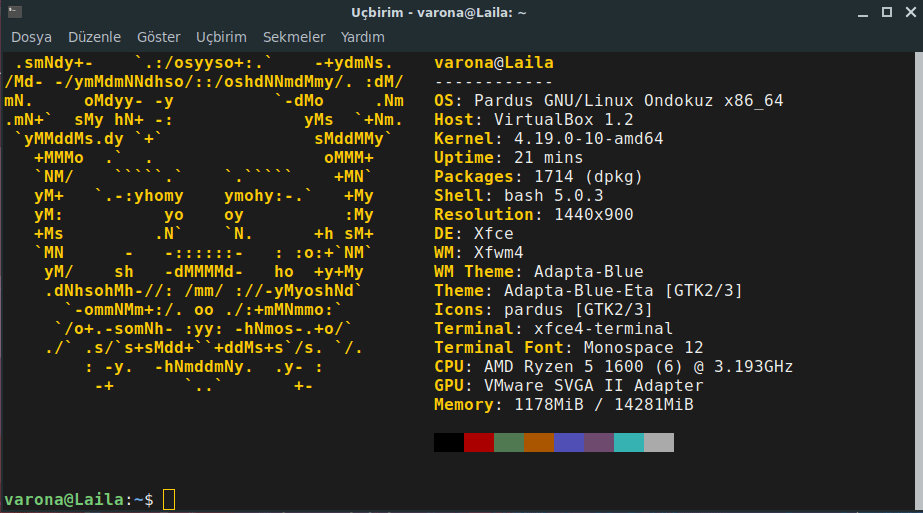Click the CPU line AMD Ryzen 5 1600

[x=613, y=366]
